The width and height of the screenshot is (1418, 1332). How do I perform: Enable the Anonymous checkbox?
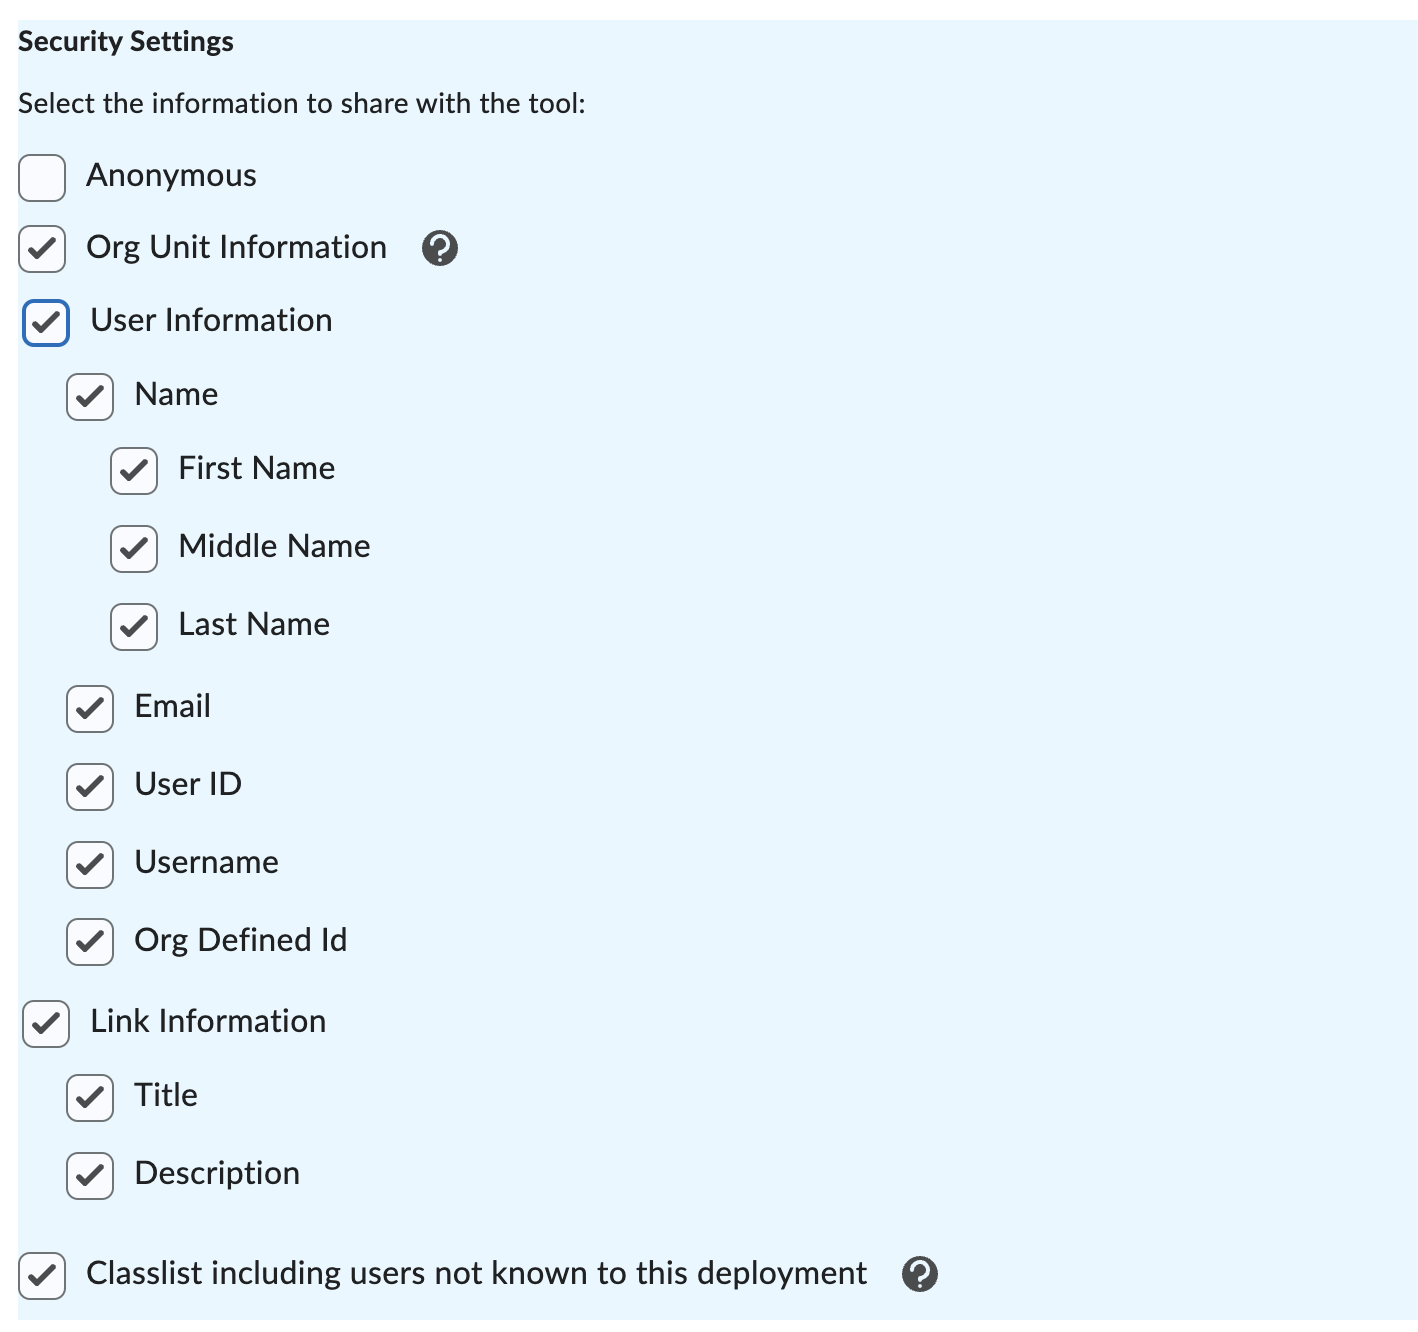pyautogui.click(x=42, y=177)
